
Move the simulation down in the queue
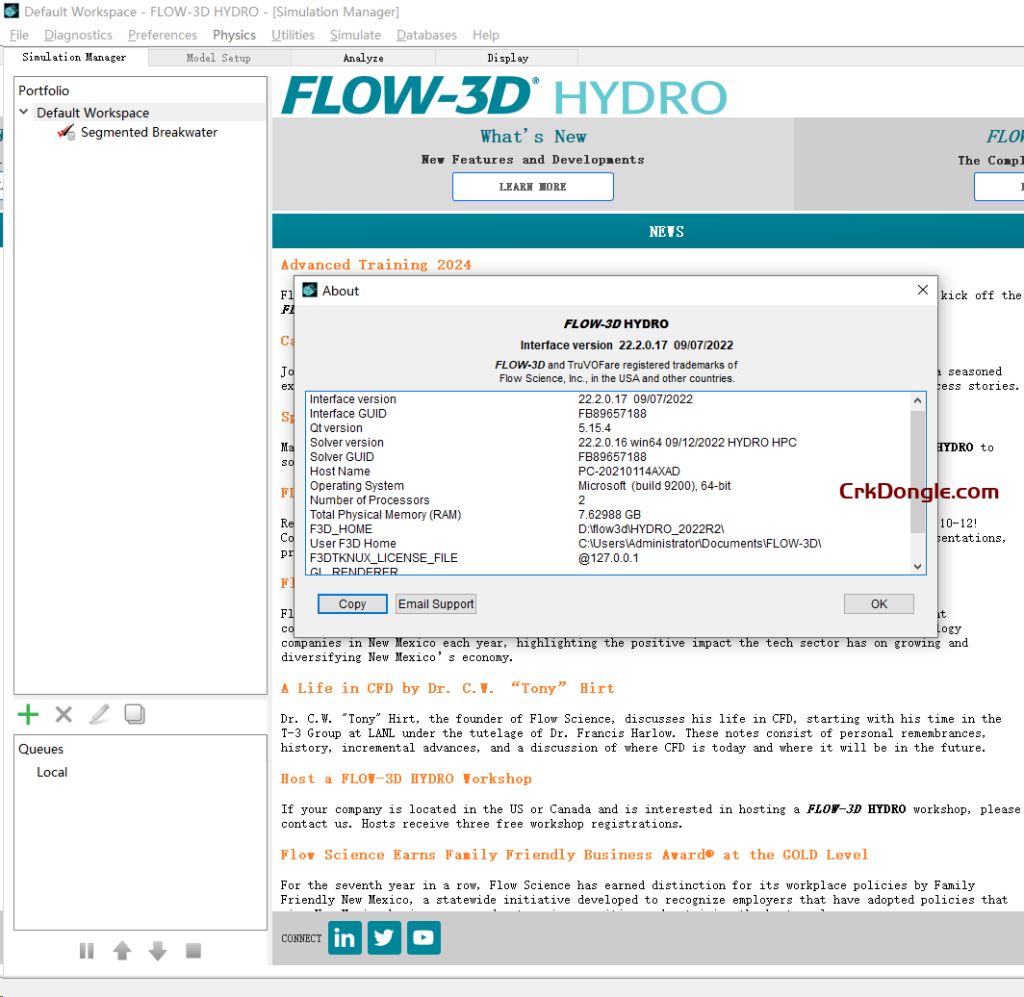point(157,950)
